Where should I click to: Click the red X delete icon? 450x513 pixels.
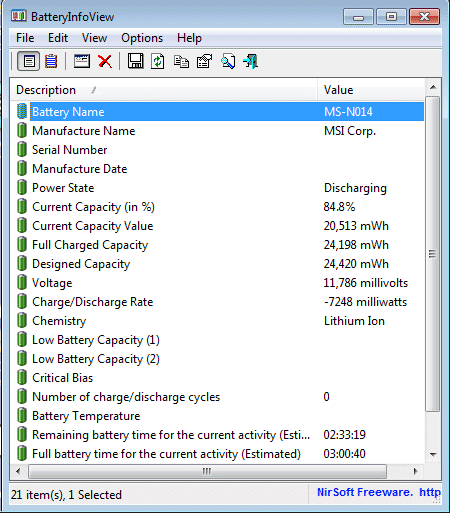105,61
